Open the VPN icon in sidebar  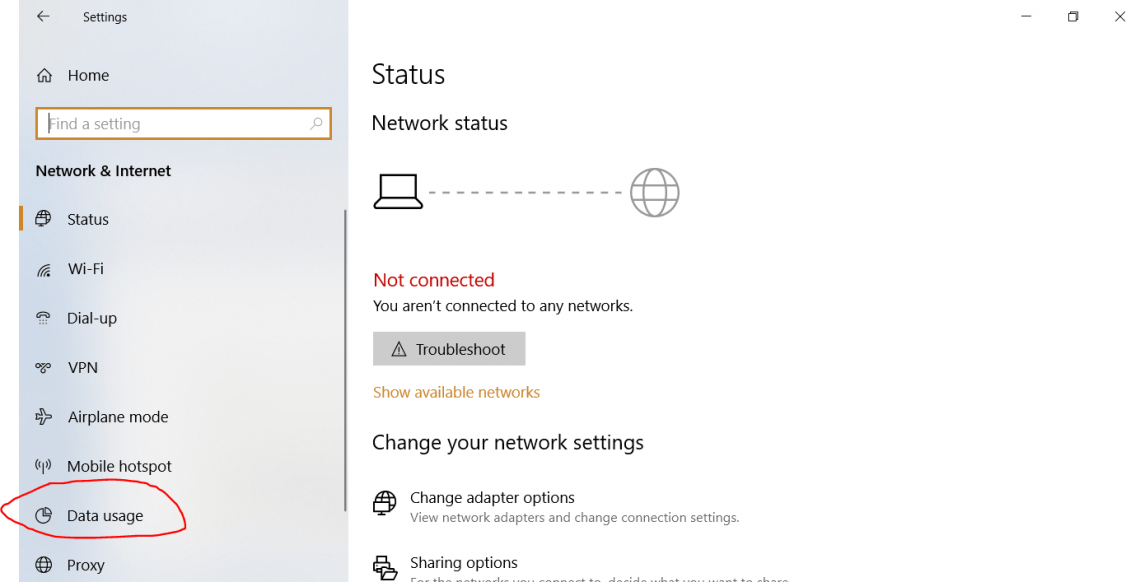(x=43, y=368)
